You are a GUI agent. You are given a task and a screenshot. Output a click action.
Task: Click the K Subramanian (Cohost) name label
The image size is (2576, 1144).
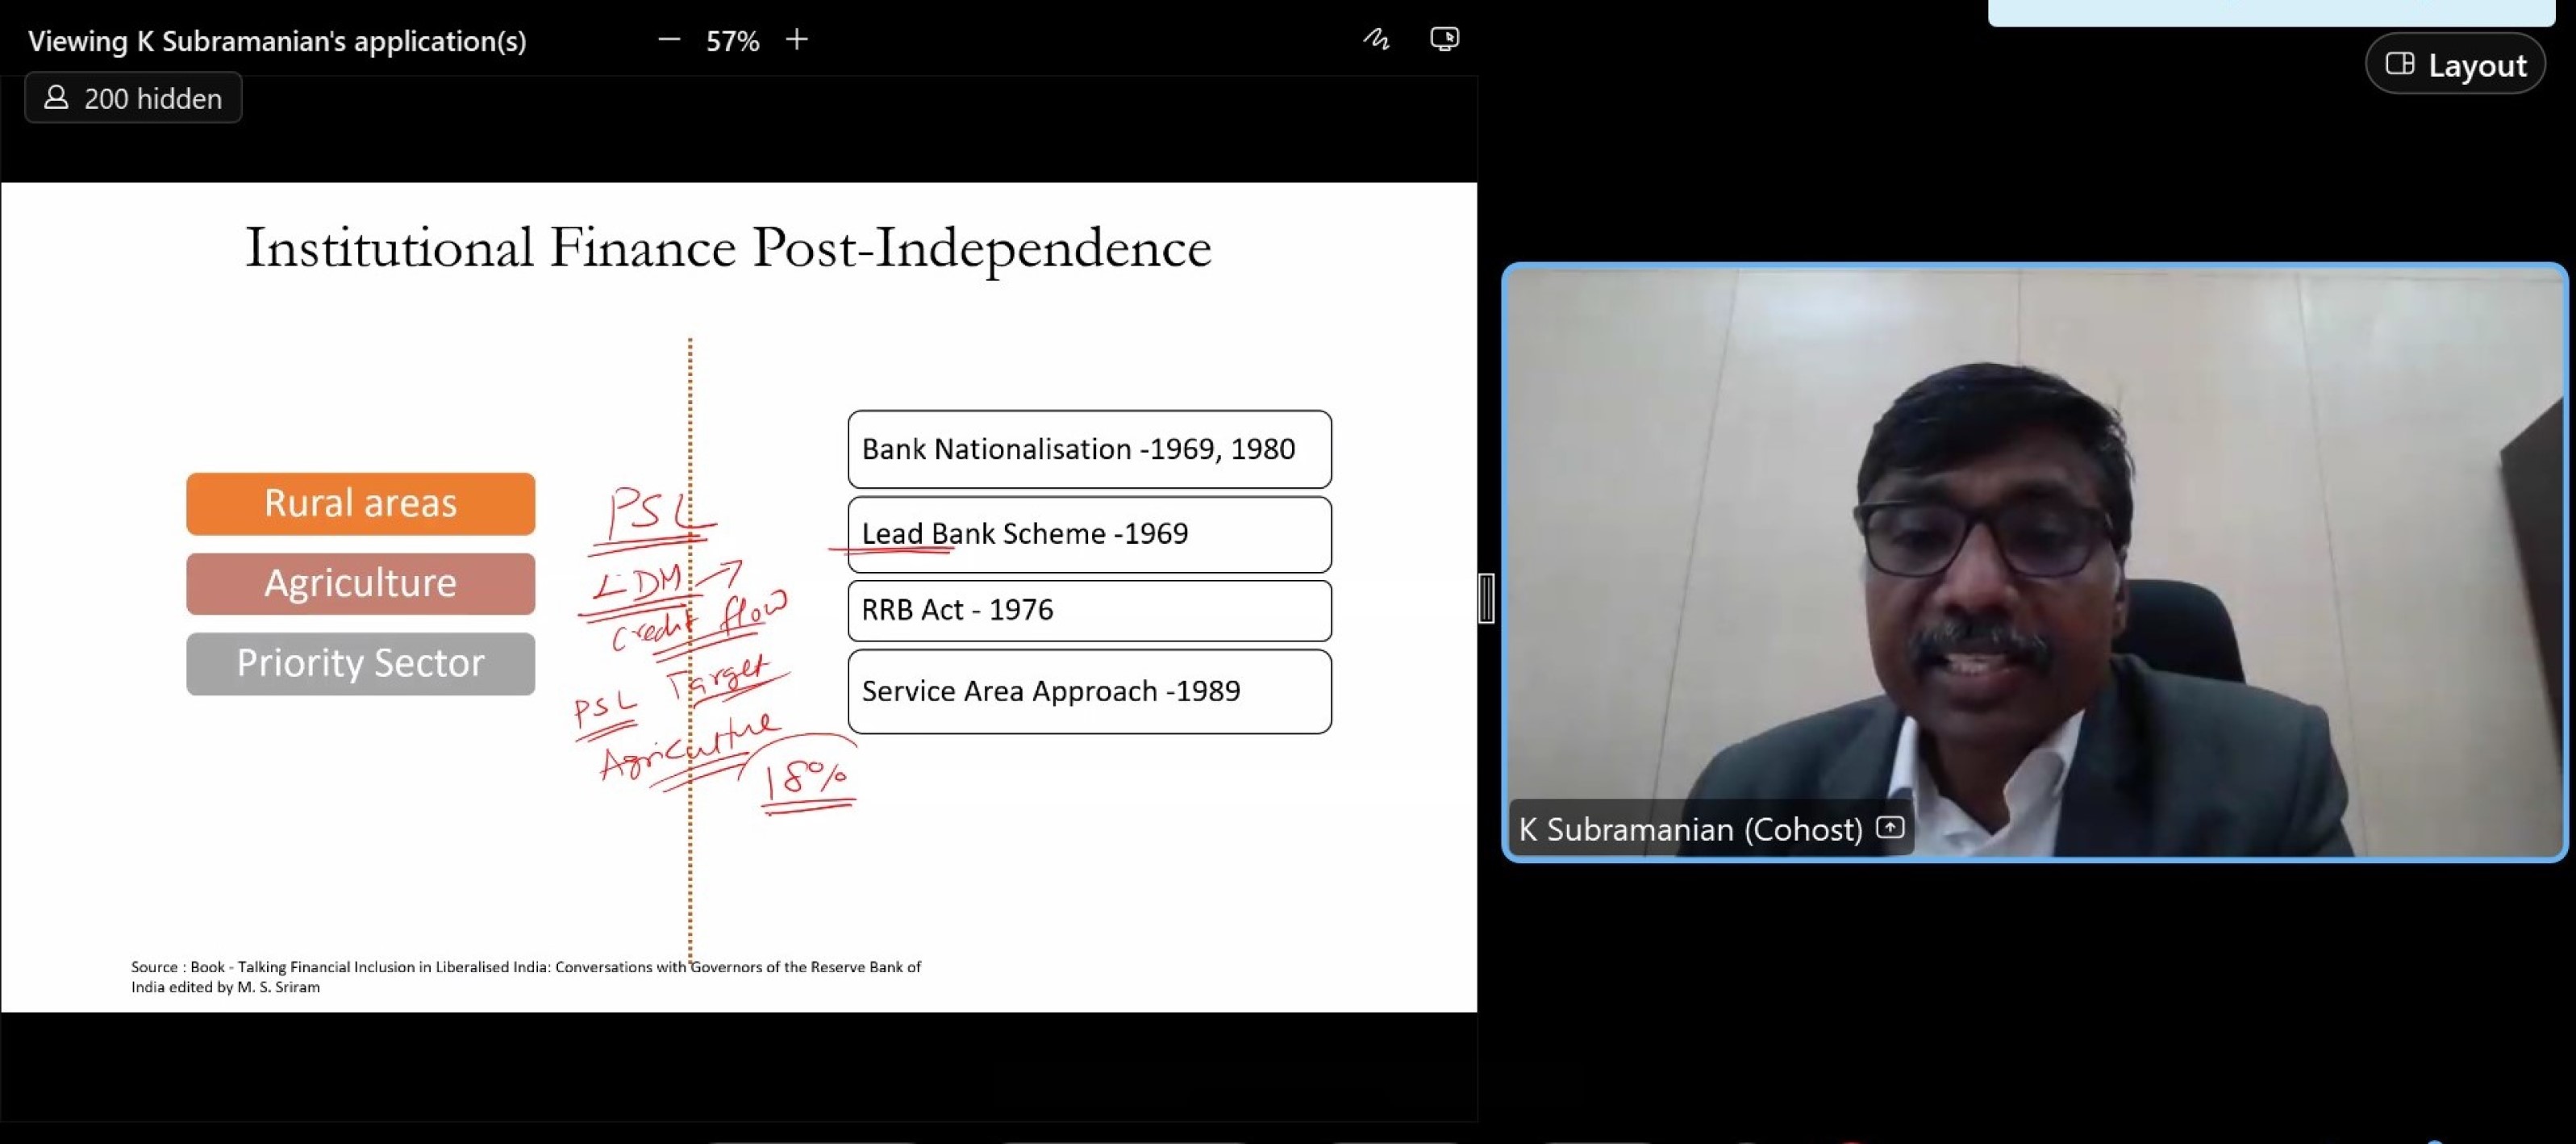click(x=1690, y=829)
